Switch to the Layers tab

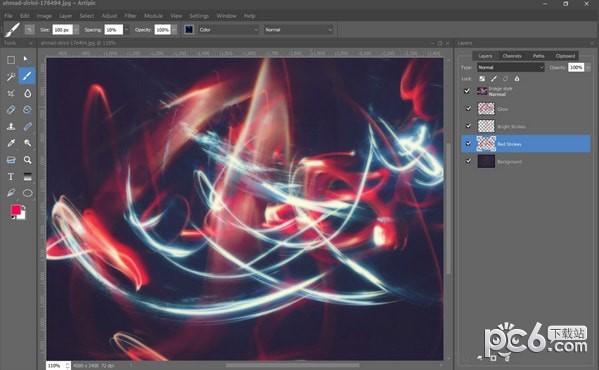[x=486, y=56]
